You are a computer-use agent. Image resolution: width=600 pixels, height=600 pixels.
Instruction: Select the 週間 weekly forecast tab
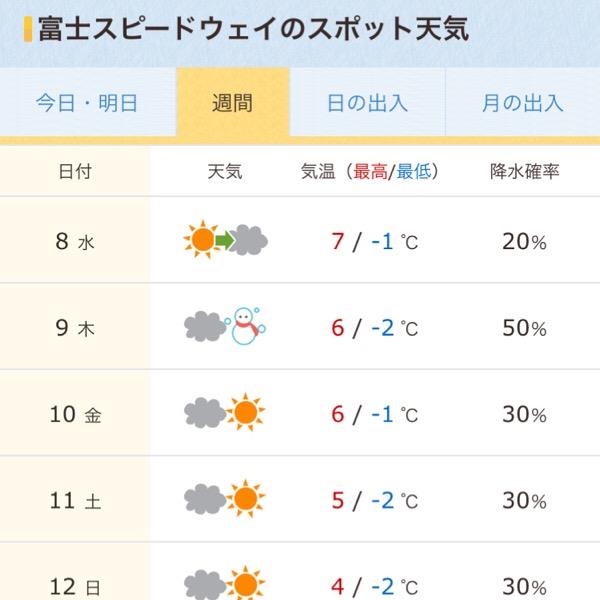click(x=233, y=103)
